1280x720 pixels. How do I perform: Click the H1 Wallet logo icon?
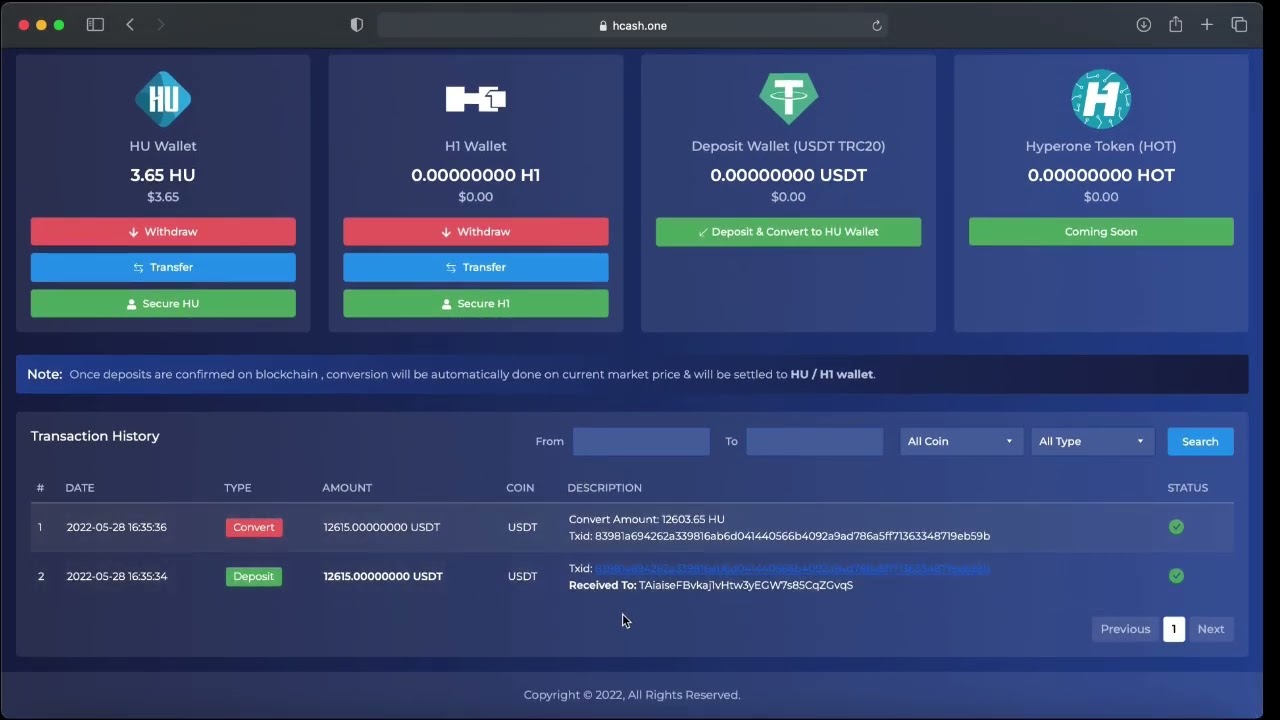click(476, 98)
